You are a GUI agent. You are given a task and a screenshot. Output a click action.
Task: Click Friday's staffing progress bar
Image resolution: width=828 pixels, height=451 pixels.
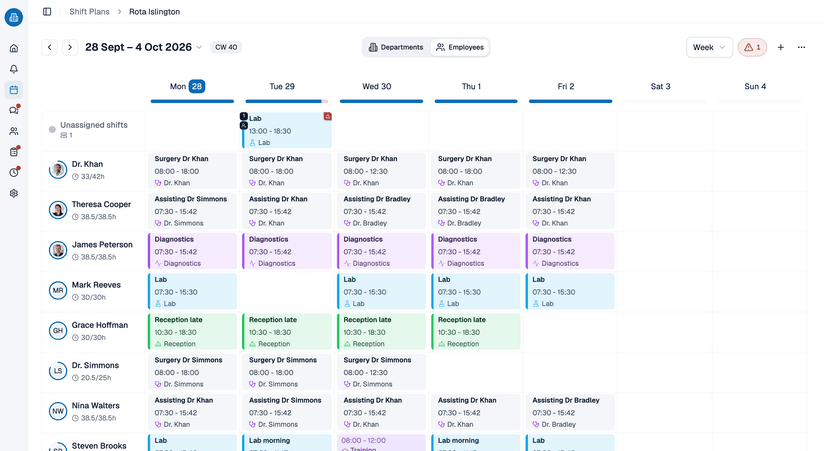570,101
